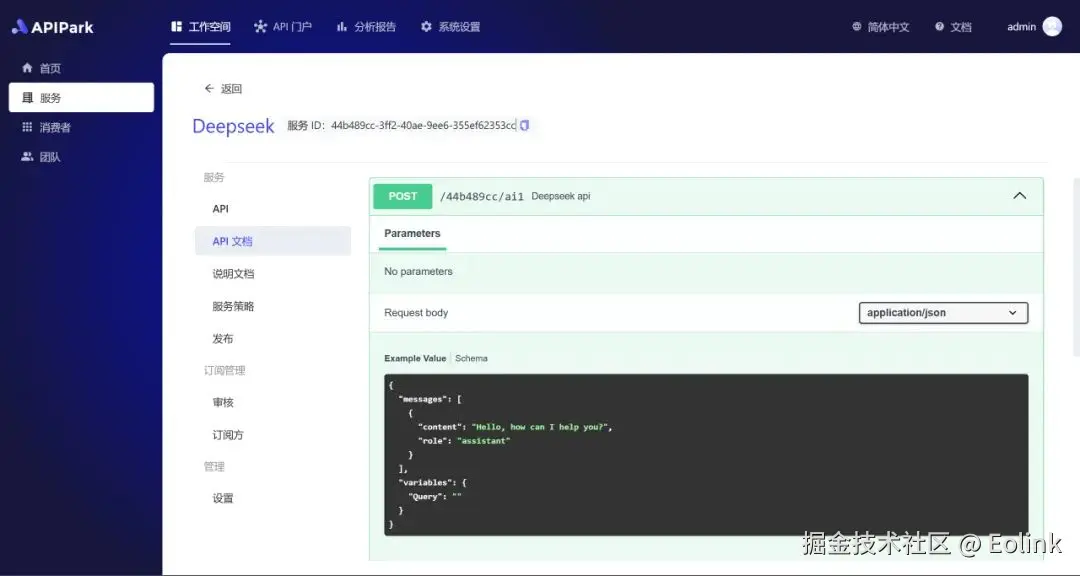Viewport: 1080px width, 576px height.
Task: Select the 首页 home icon in sidebar
Action: coord(28,68)
